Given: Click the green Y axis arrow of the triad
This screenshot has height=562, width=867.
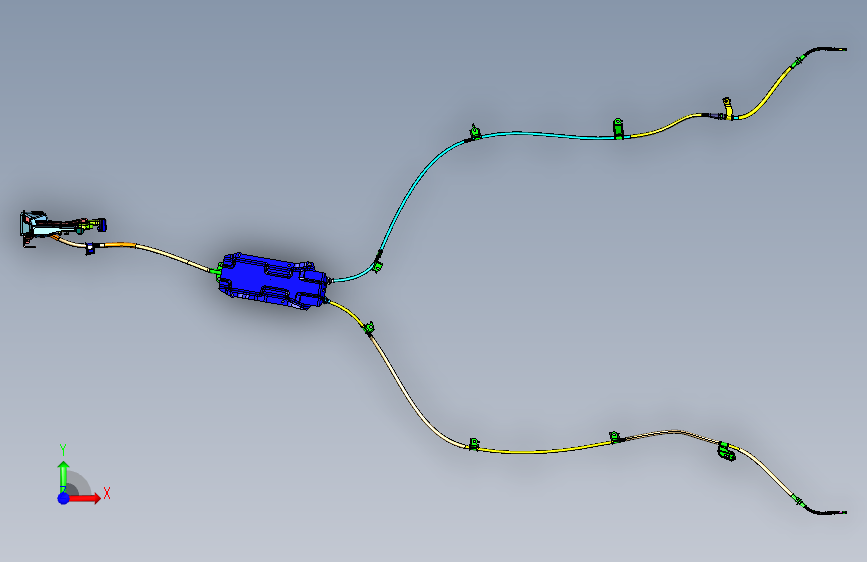Looking at the screenshot, I should [x=64, y=476].
